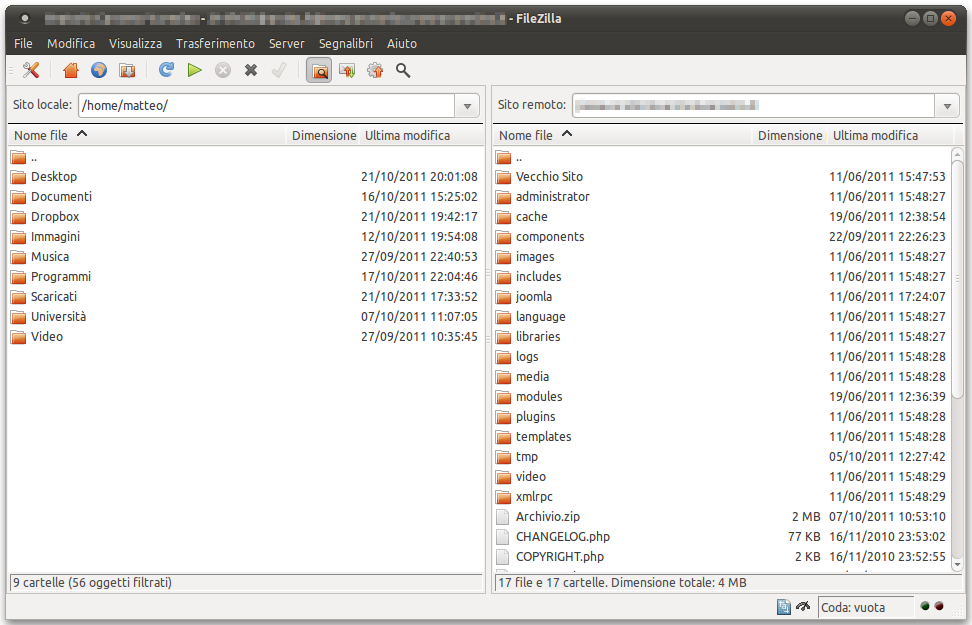
Task: Refresh file lists with the blue arrow icon
Action: point(166,69)
